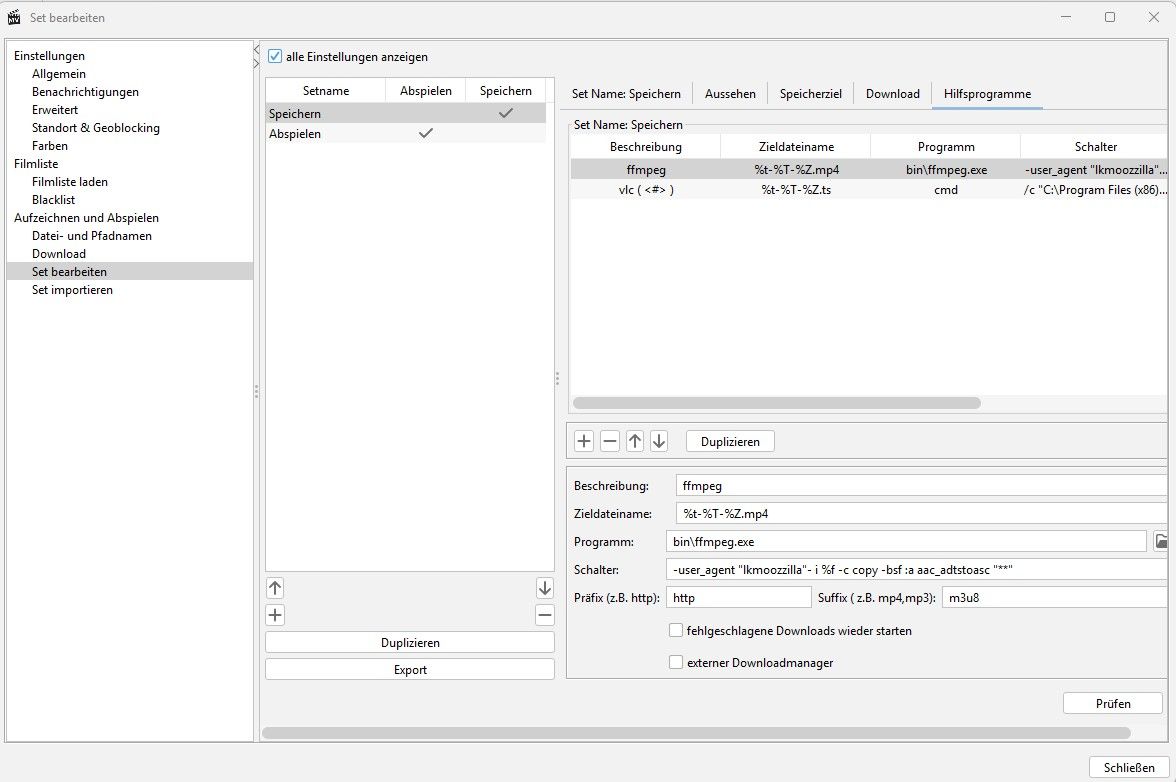Open Farben settings
The width and height of the screenshot is (1176, 782).
tap(50, 145)
